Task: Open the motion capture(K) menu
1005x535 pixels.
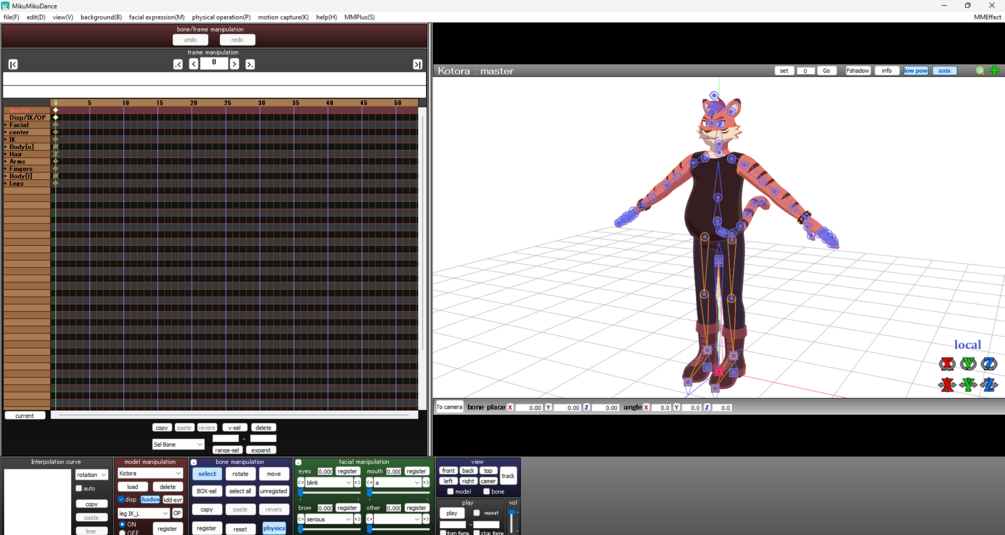Action: tap(283, 17)
